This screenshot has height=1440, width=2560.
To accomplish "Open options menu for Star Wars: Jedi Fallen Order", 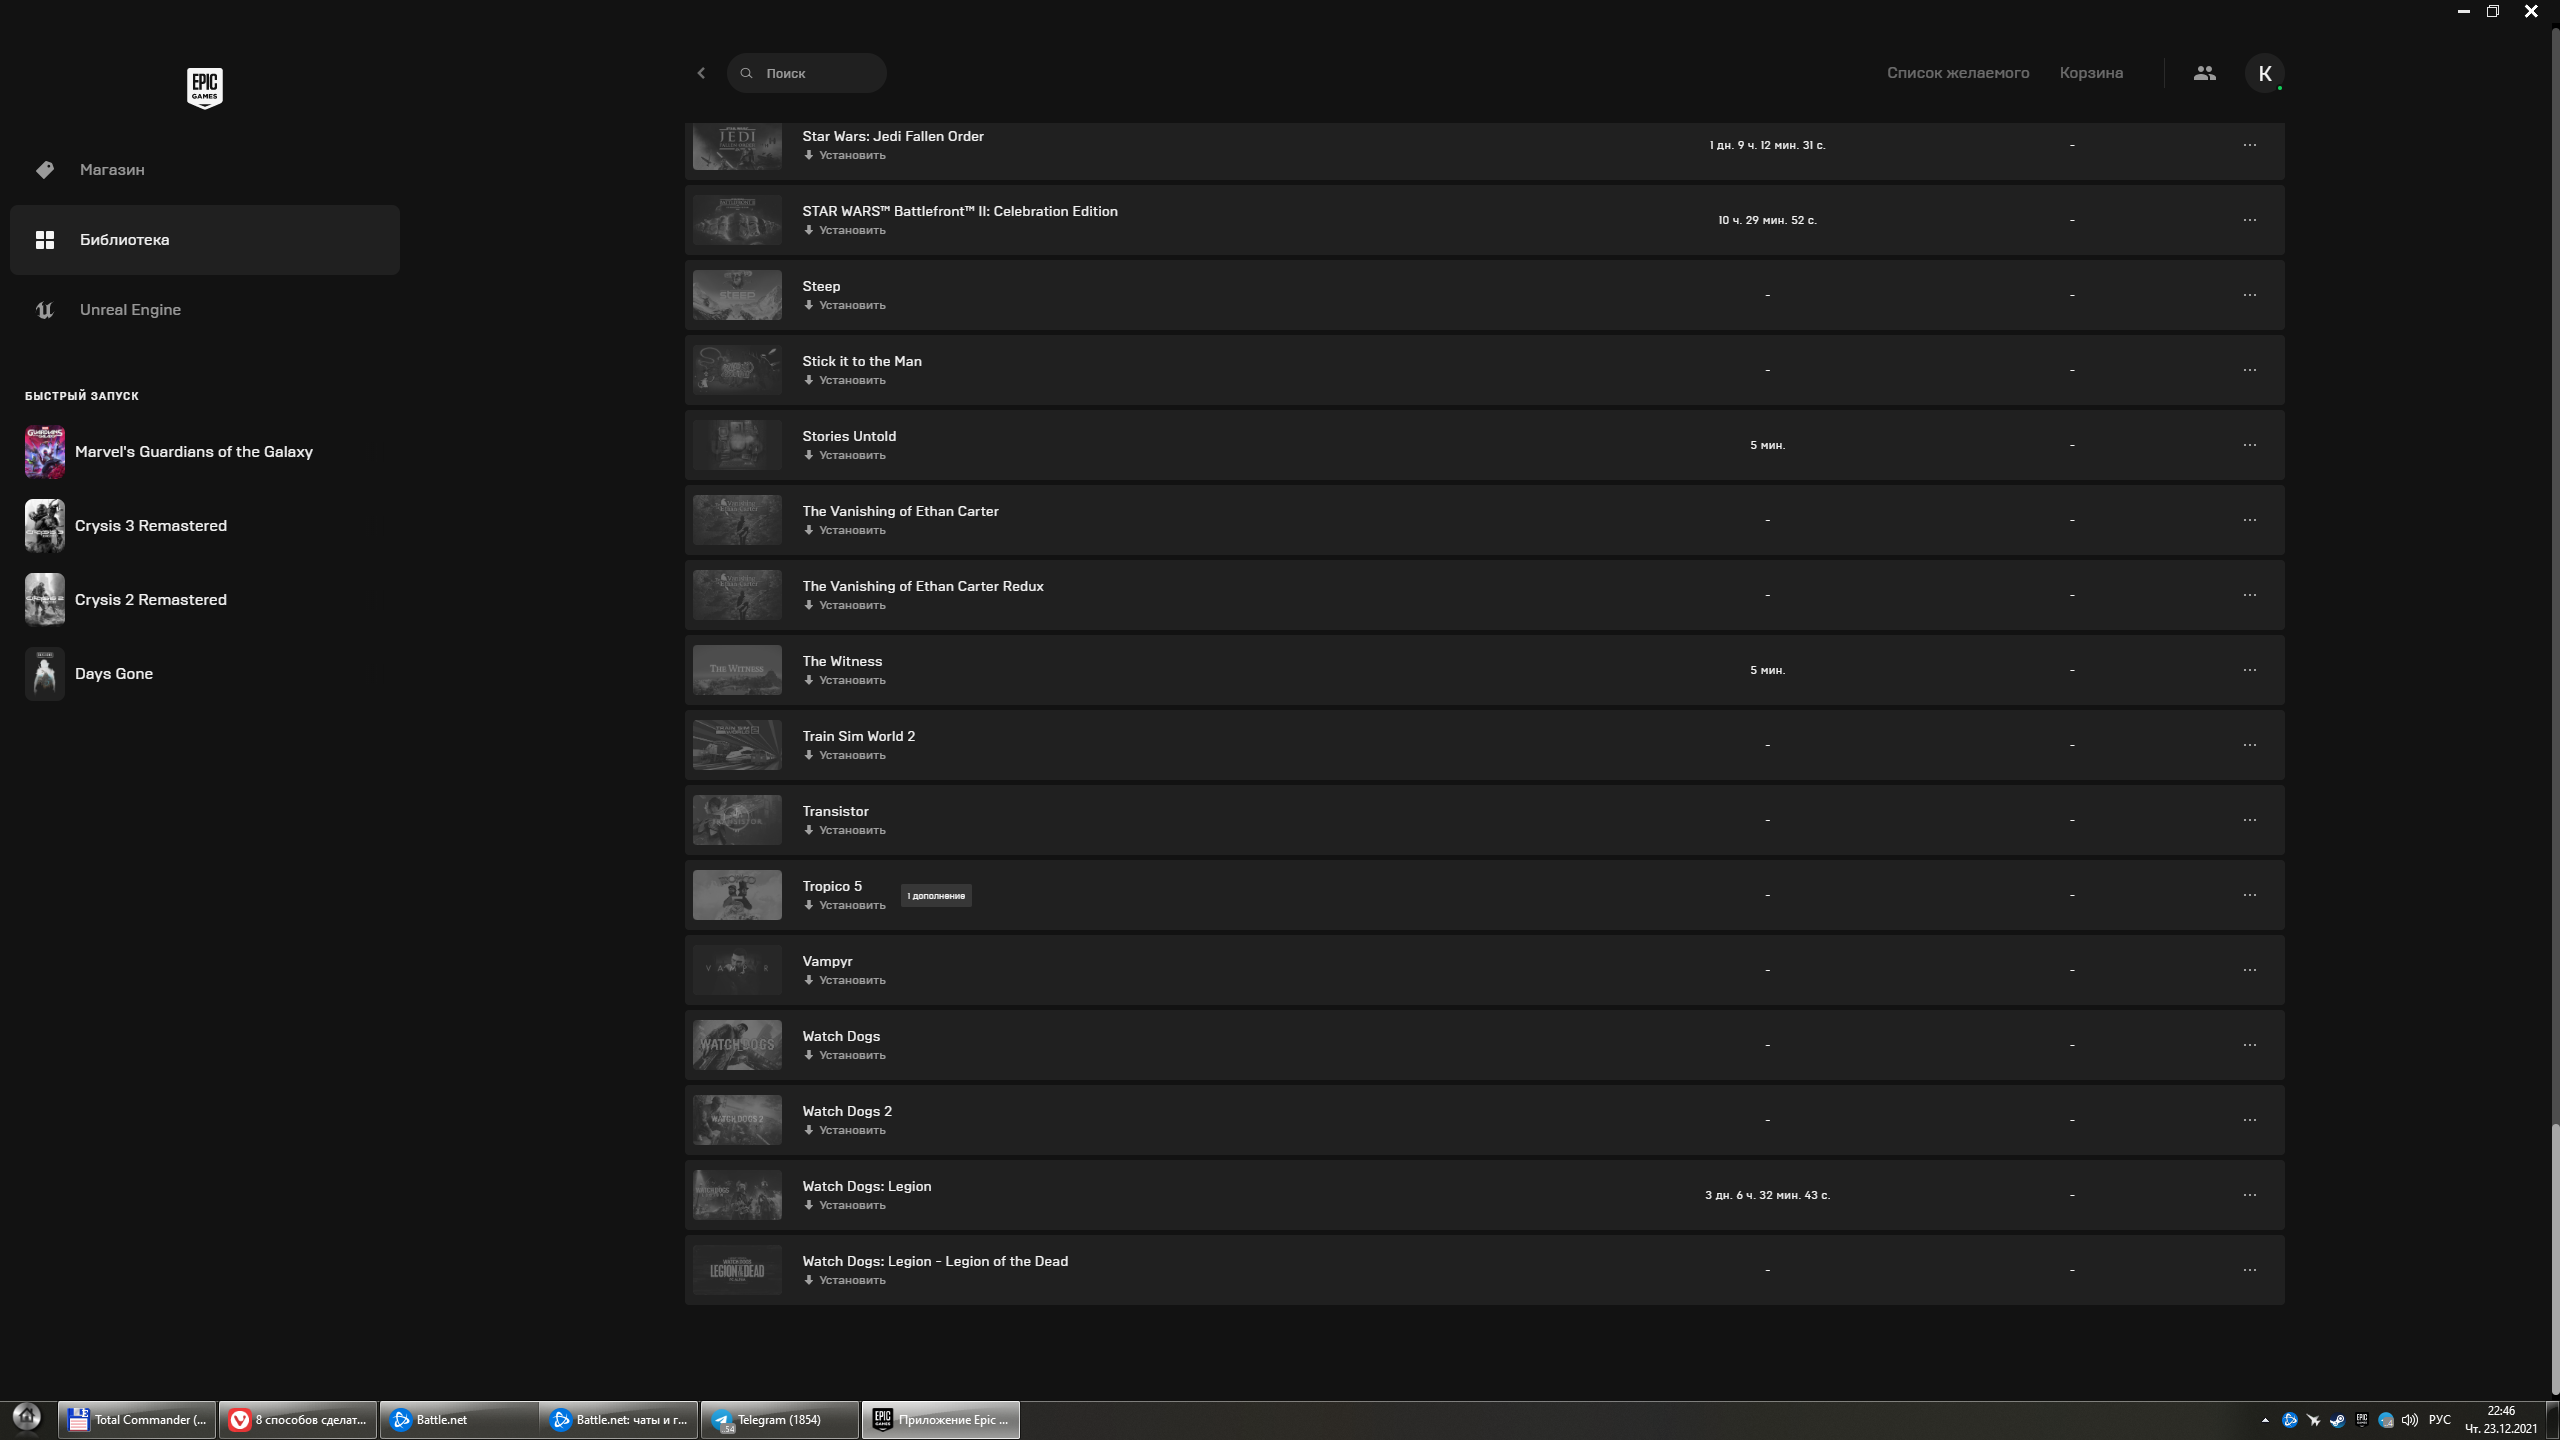I will coord(2250,145).
